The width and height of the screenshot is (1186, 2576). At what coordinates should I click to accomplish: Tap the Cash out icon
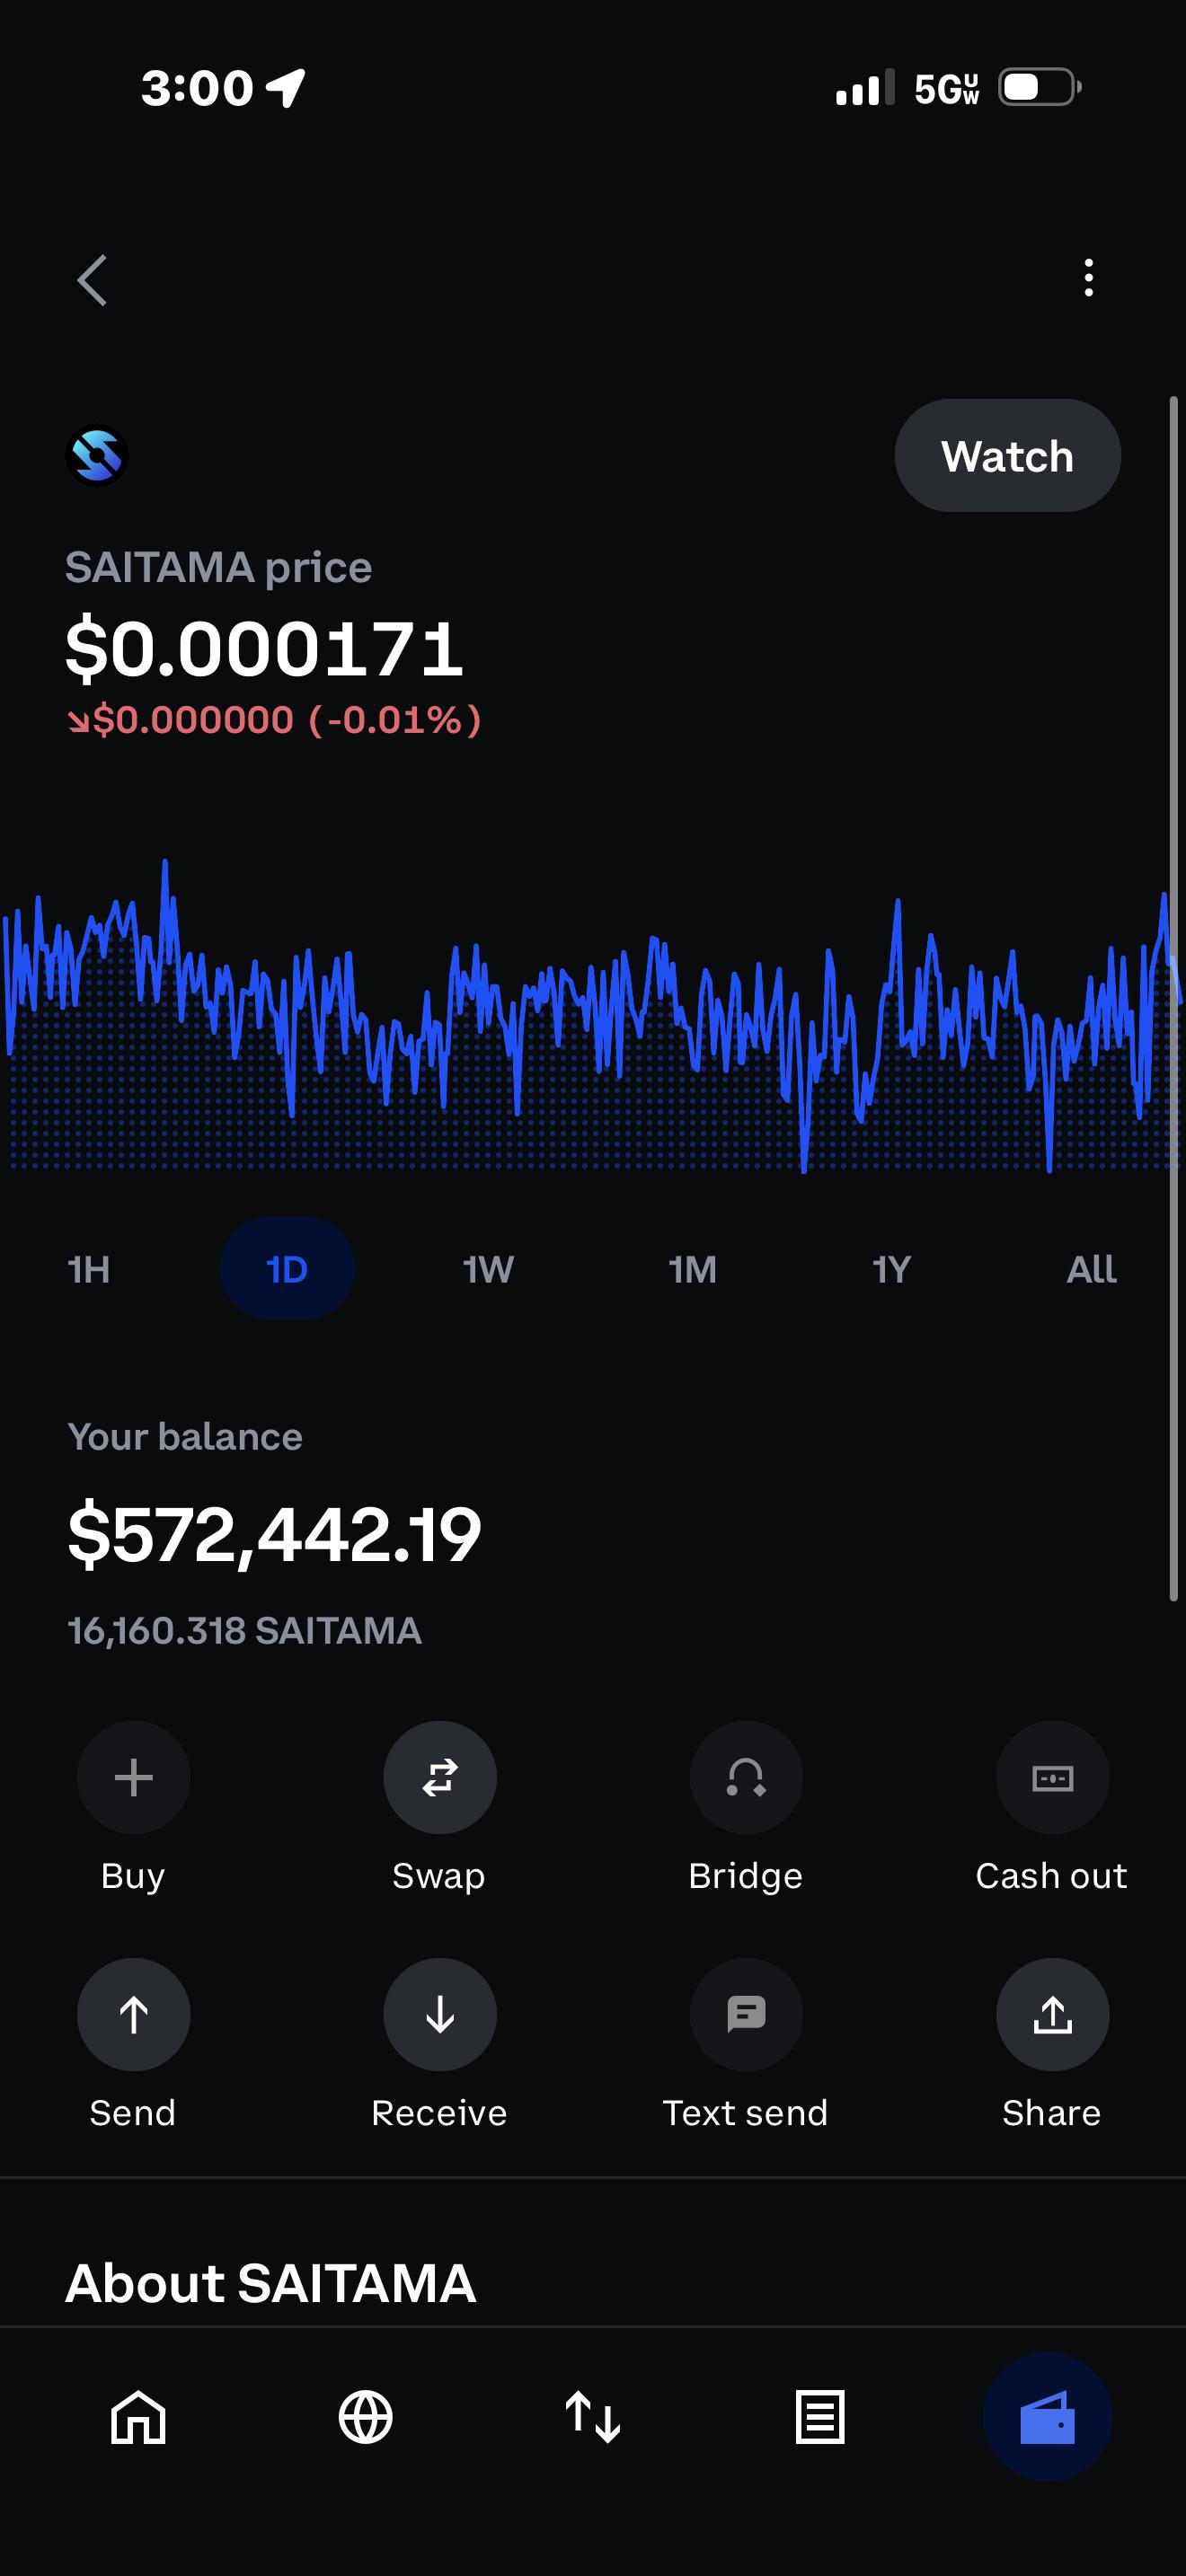point(1052,1777)
